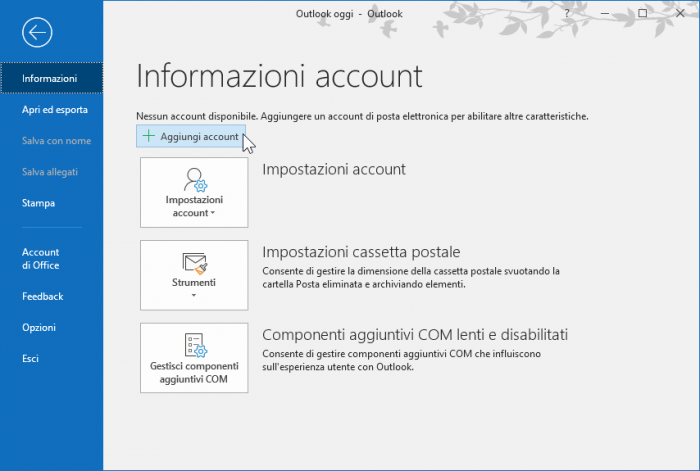This screenshot has height=471, width=700.
Task: Open Opzioni settings
Action: pyautogui.click(x=39, y=327)
